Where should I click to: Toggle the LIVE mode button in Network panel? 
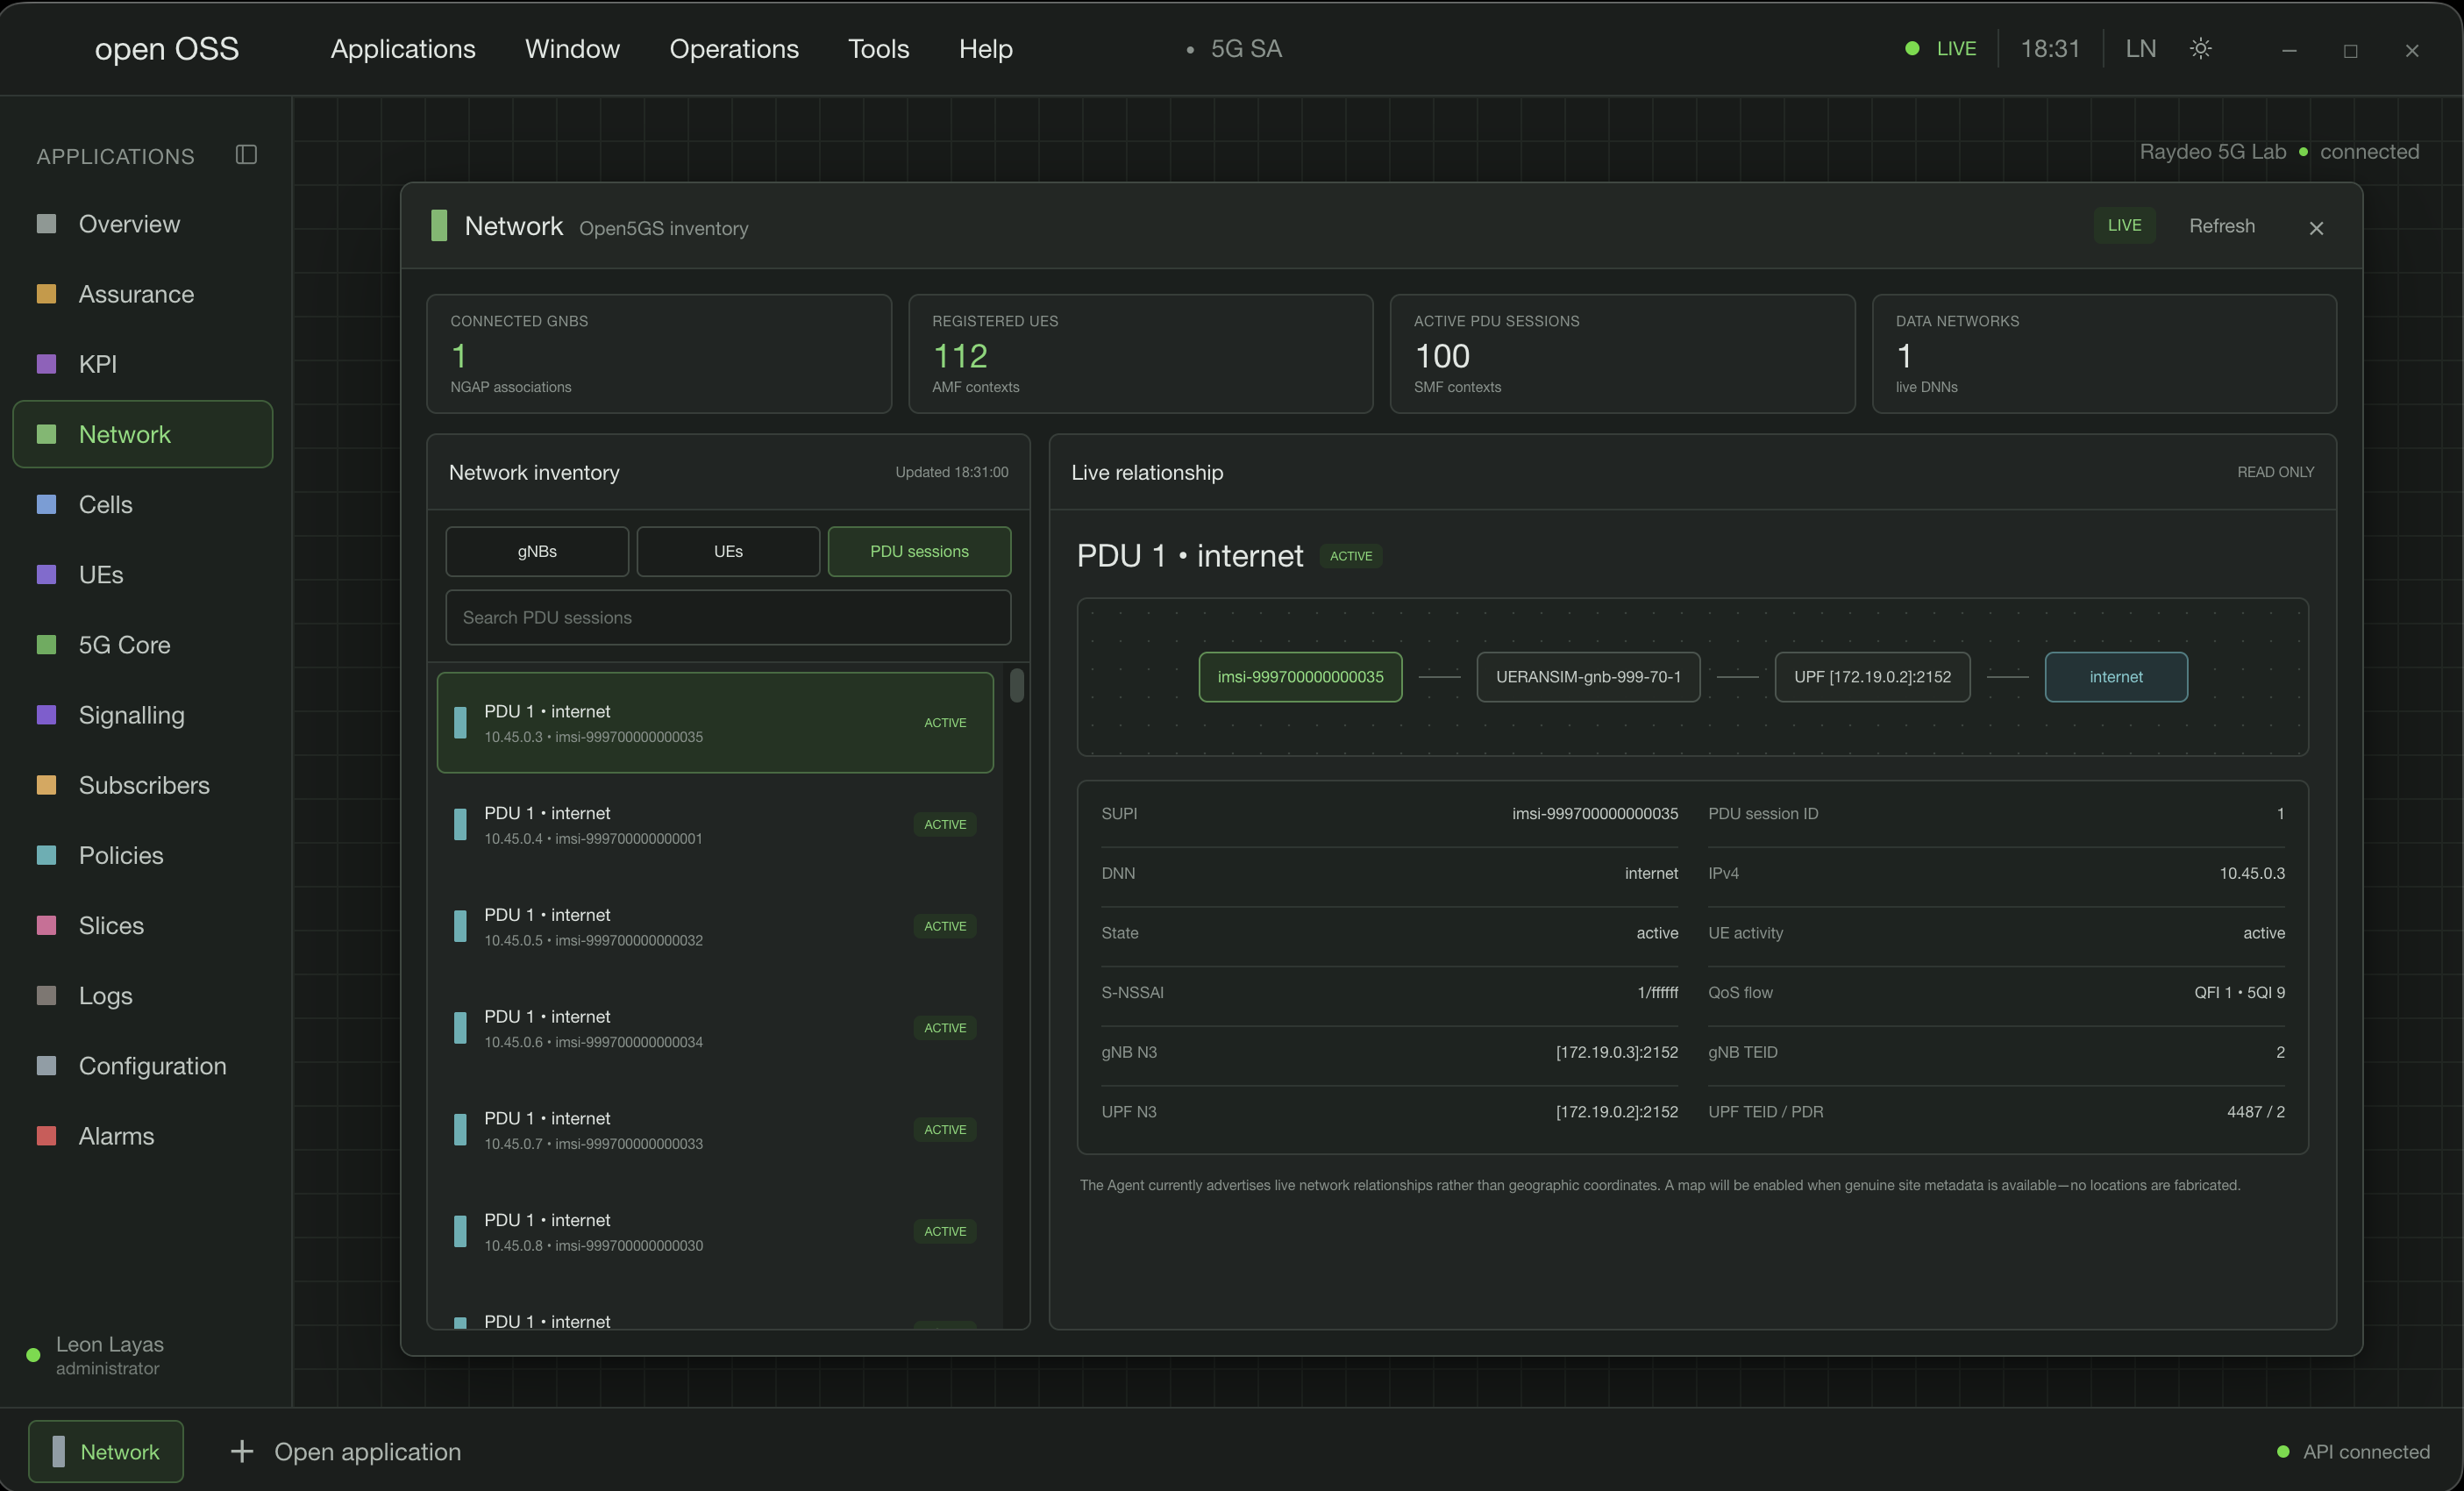coord(2124,225)
